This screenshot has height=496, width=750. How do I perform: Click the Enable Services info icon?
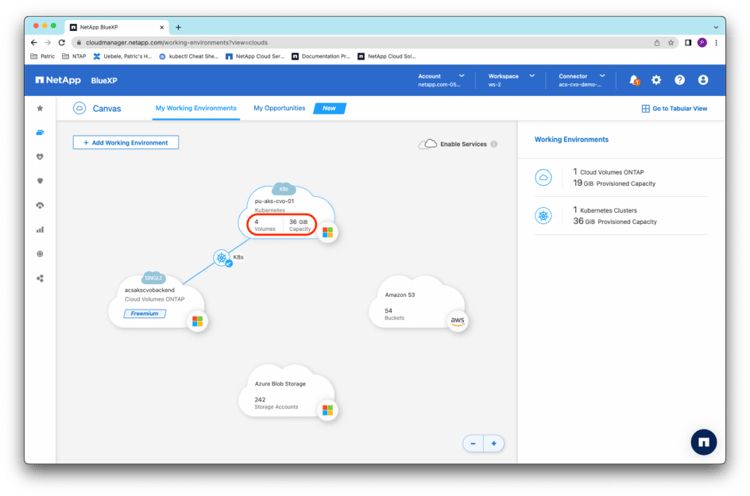point(494,144)
